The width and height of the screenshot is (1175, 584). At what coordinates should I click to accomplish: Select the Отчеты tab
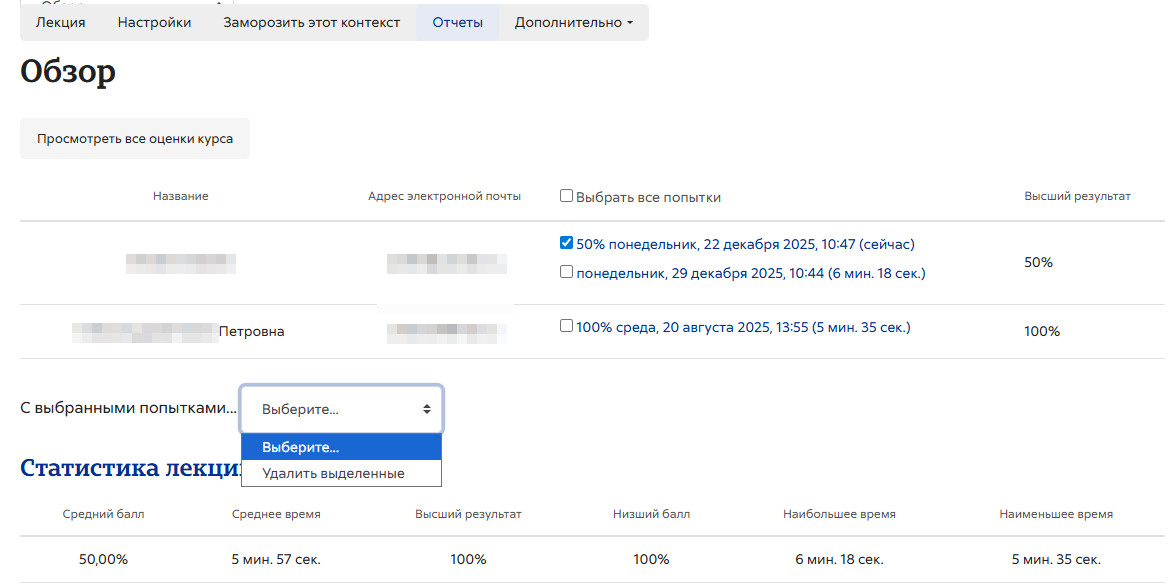(x=457, y=22)
